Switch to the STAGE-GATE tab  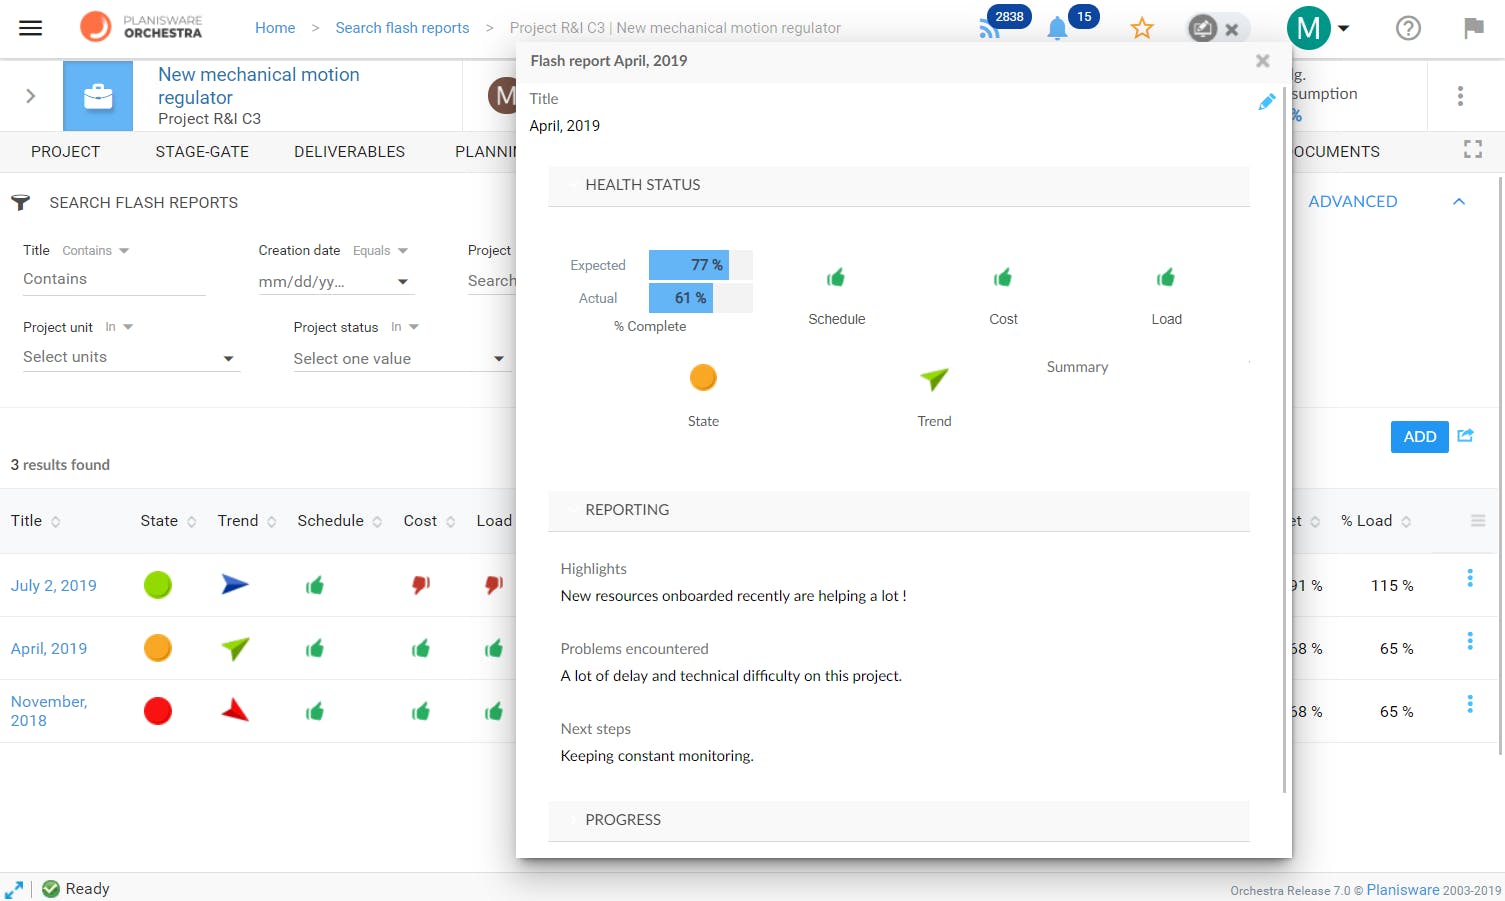(x=202, y=152)
